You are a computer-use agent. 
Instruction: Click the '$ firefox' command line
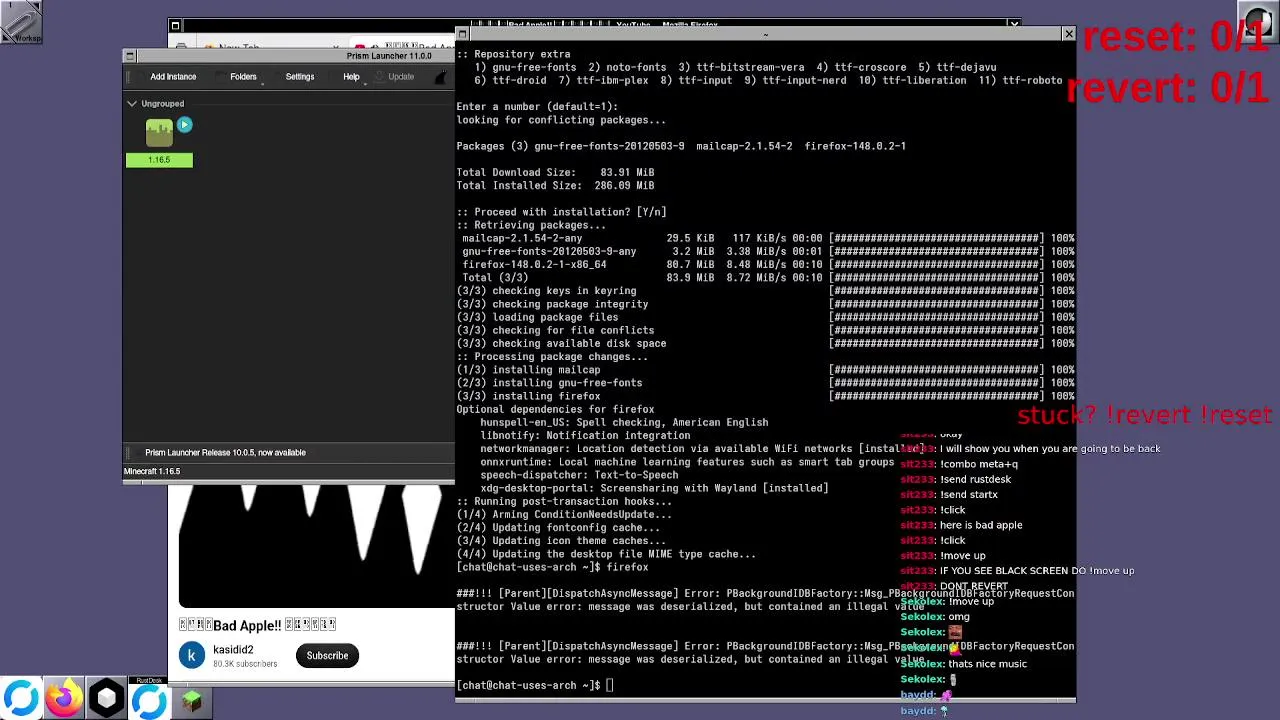[552, 568]
